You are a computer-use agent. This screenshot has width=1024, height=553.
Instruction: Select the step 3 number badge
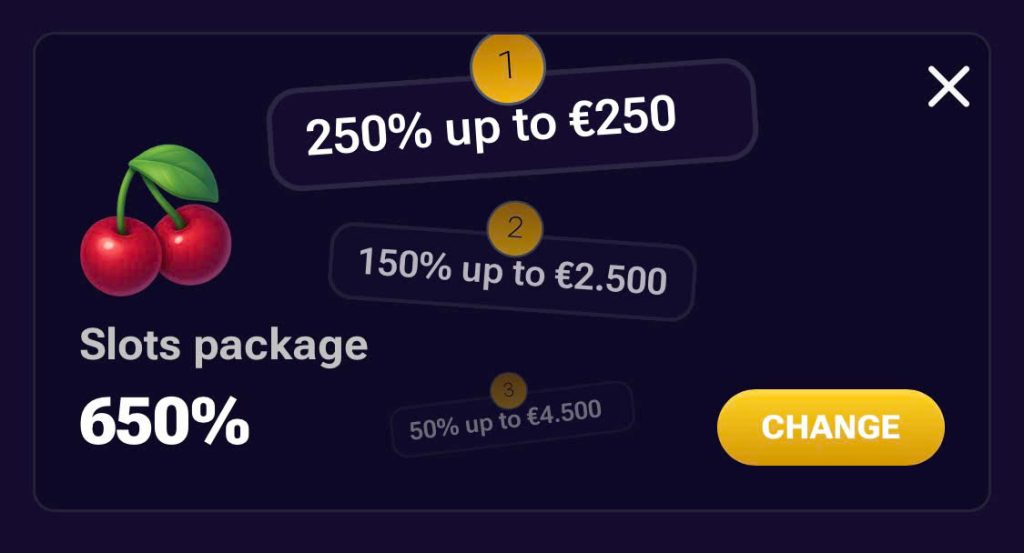tap(509, 389)
